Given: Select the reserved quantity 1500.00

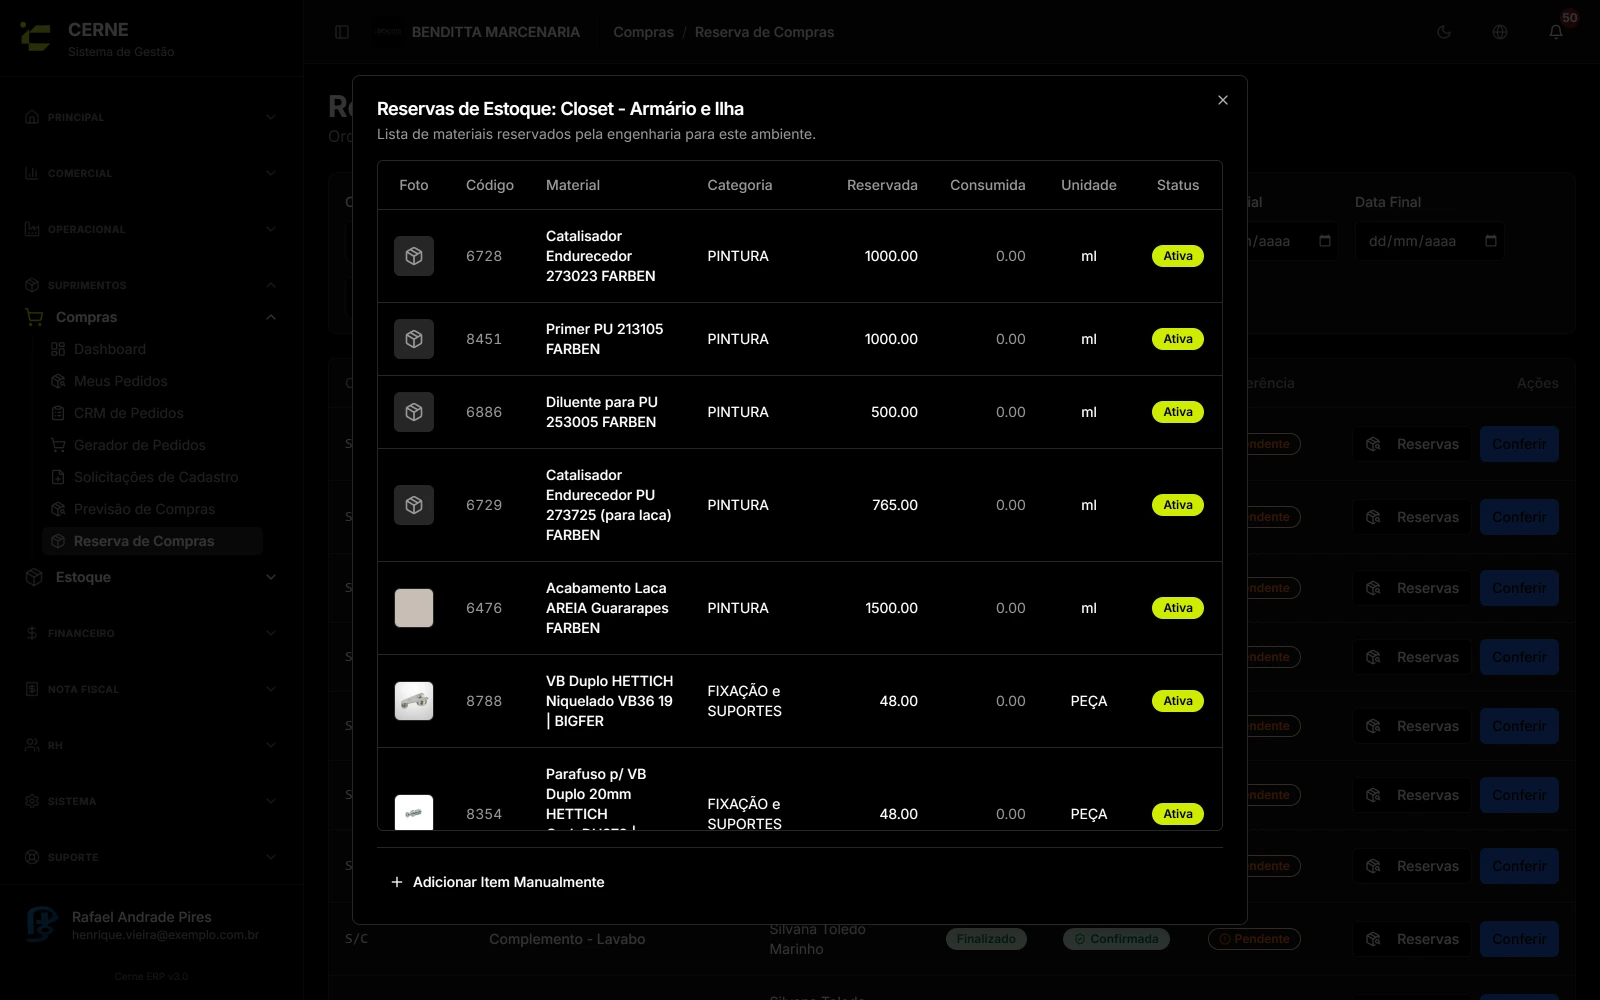Looking at the screenshot, I should click(x=891, y=608).
